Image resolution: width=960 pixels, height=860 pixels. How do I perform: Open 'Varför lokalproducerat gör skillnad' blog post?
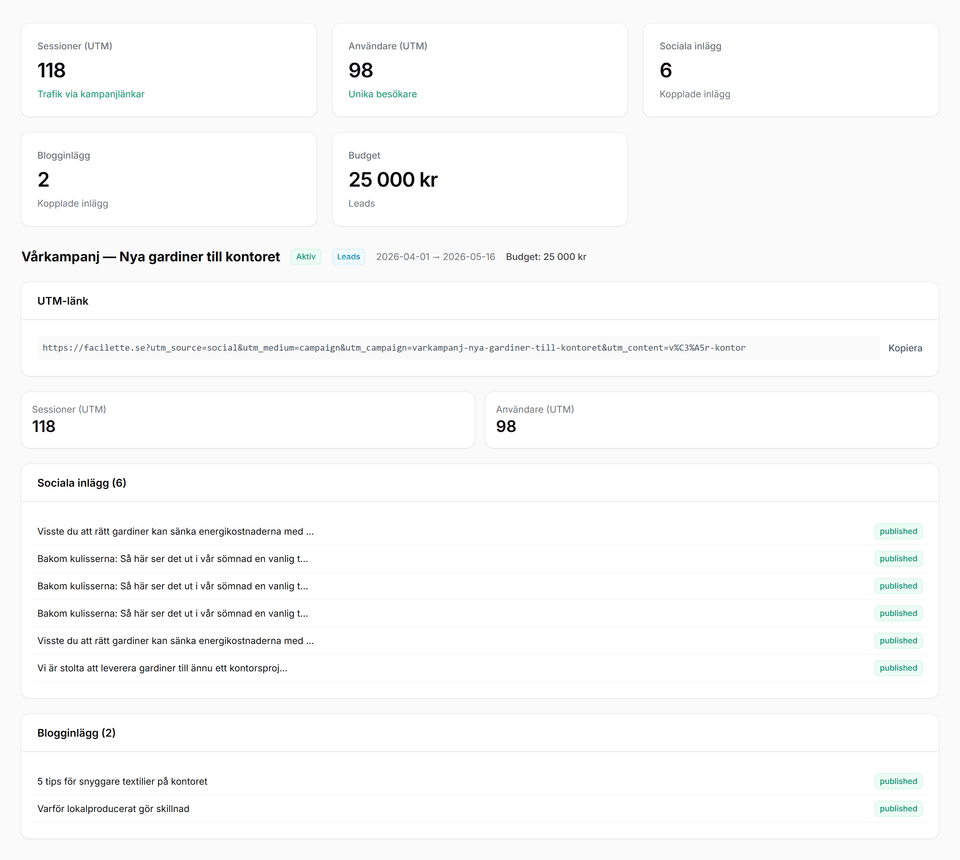(x=113, y=808)
